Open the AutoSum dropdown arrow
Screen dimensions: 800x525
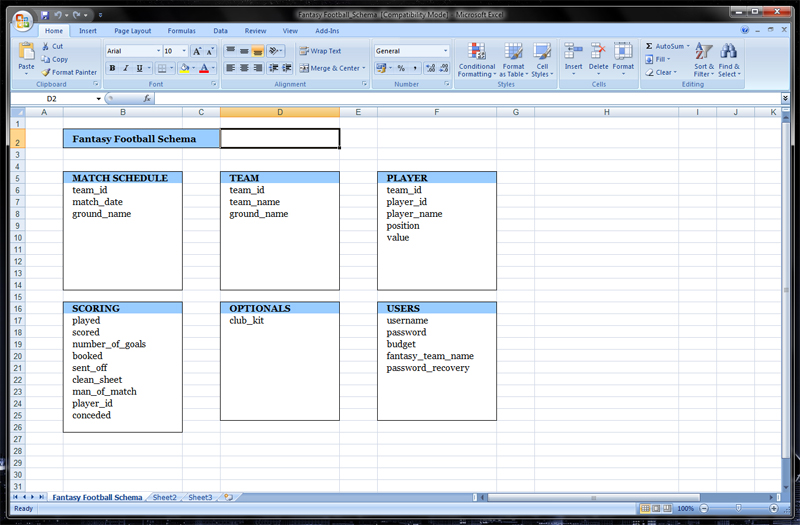click(x=688, y=46)
